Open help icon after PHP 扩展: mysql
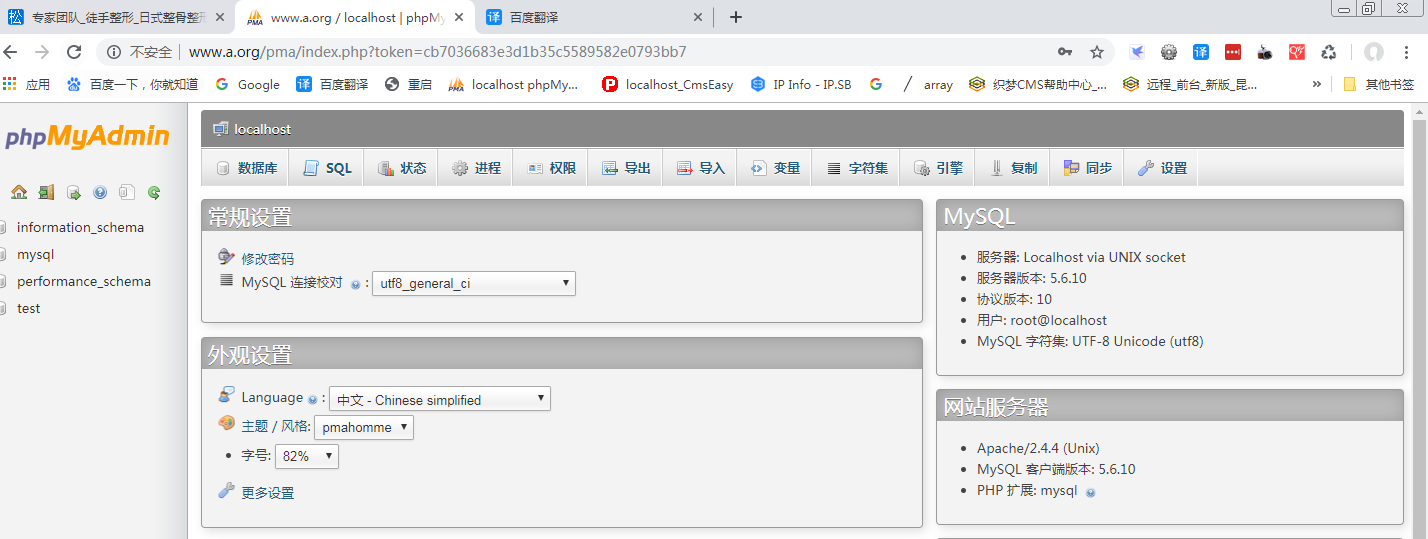The width and height of the screenshot is (1428, 539). pos(1090,492)
